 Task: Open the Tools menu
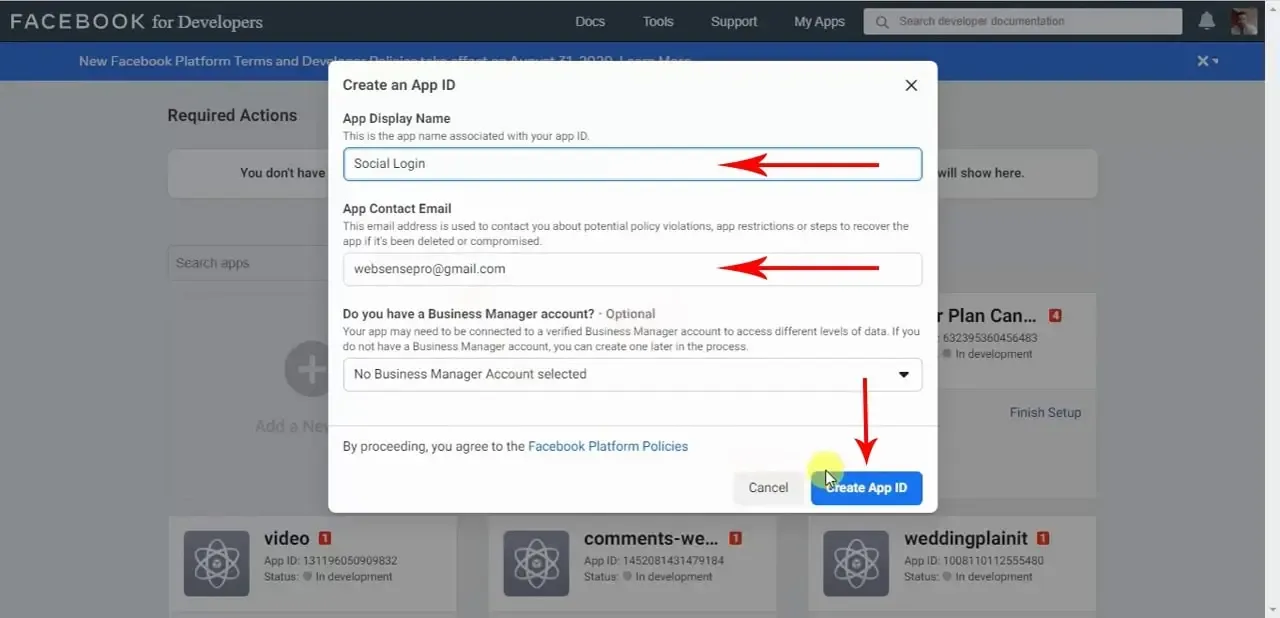pyautogui.click(x=658, y=21)
